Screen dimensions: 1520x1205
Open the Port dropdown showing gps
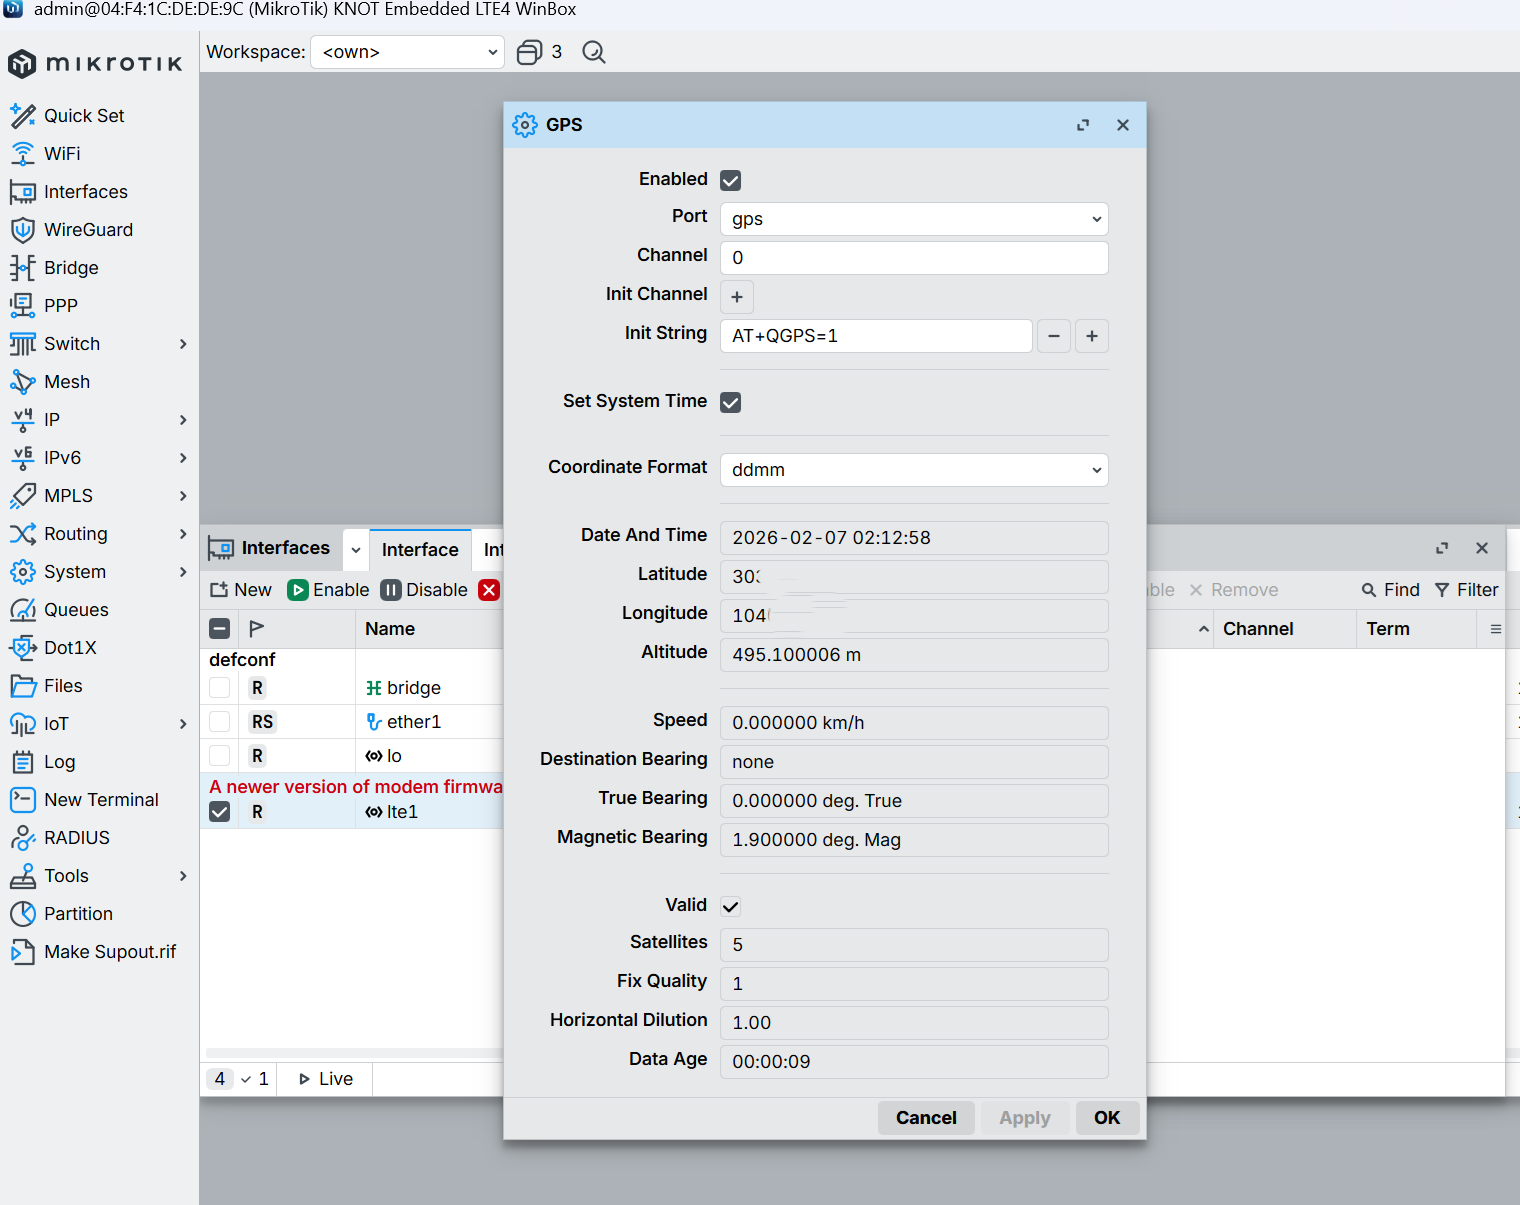pos(914,219)
